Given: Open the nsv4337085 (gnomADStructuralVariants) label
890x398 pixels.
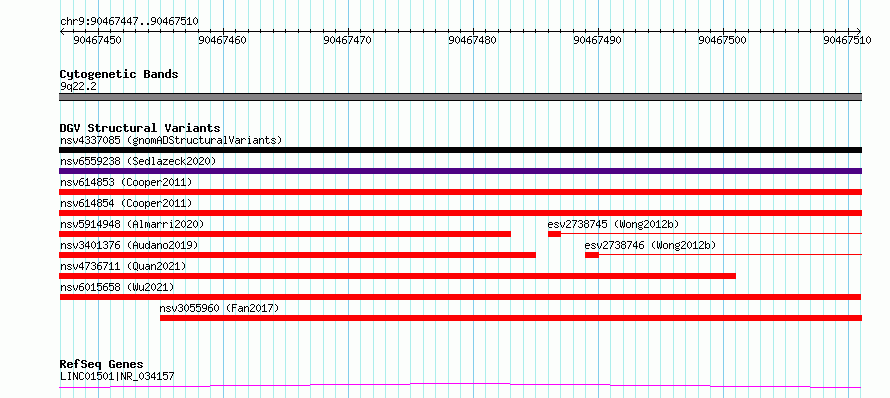Looking at the screenshot, I should point(171,140).
